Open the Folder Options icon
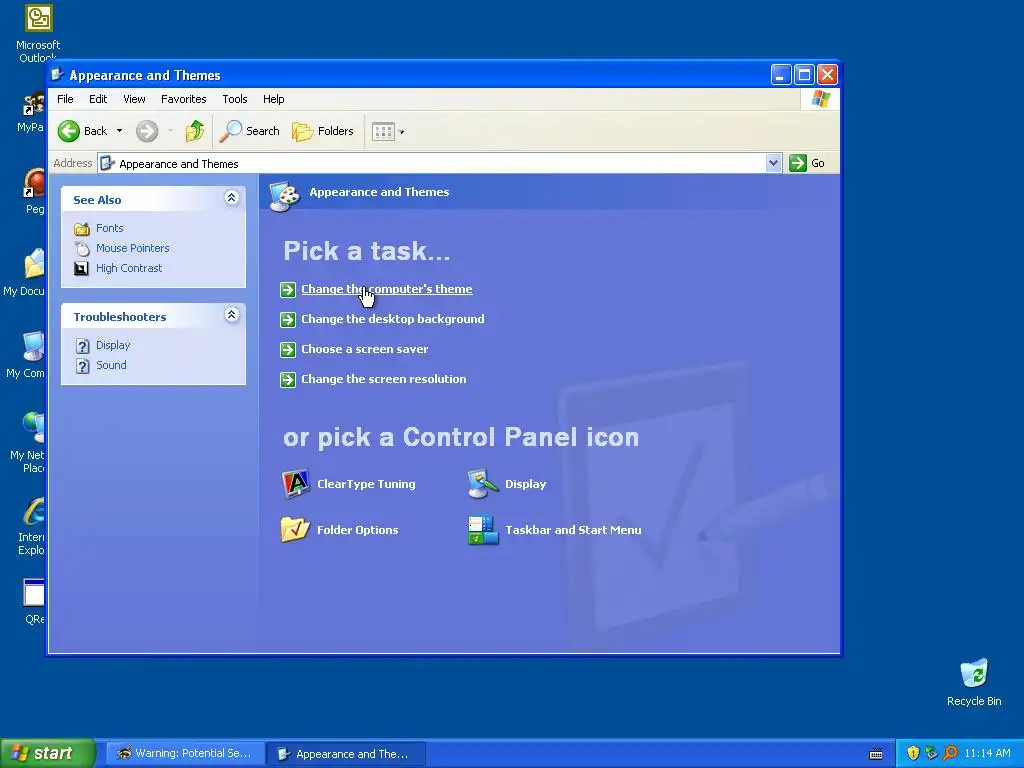1024x768 pixels. point(295,530)
